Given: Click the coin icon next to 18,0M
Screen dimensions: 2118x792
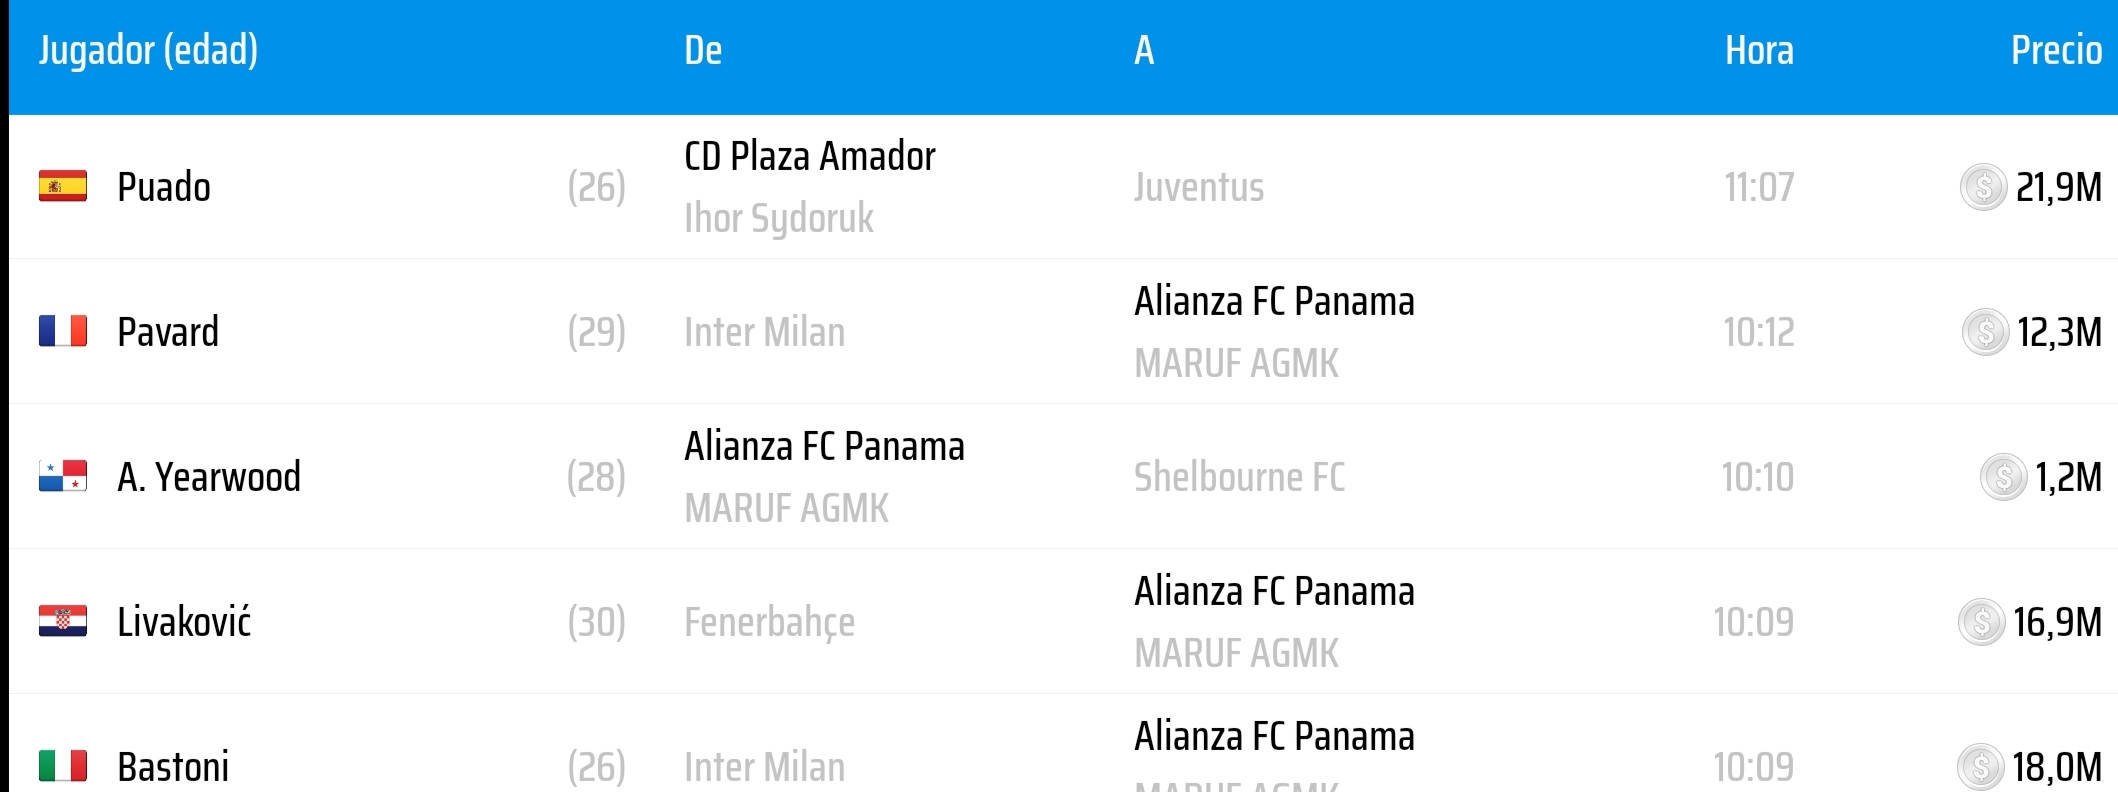Looking at the screenshot, I should (1980, 767).
